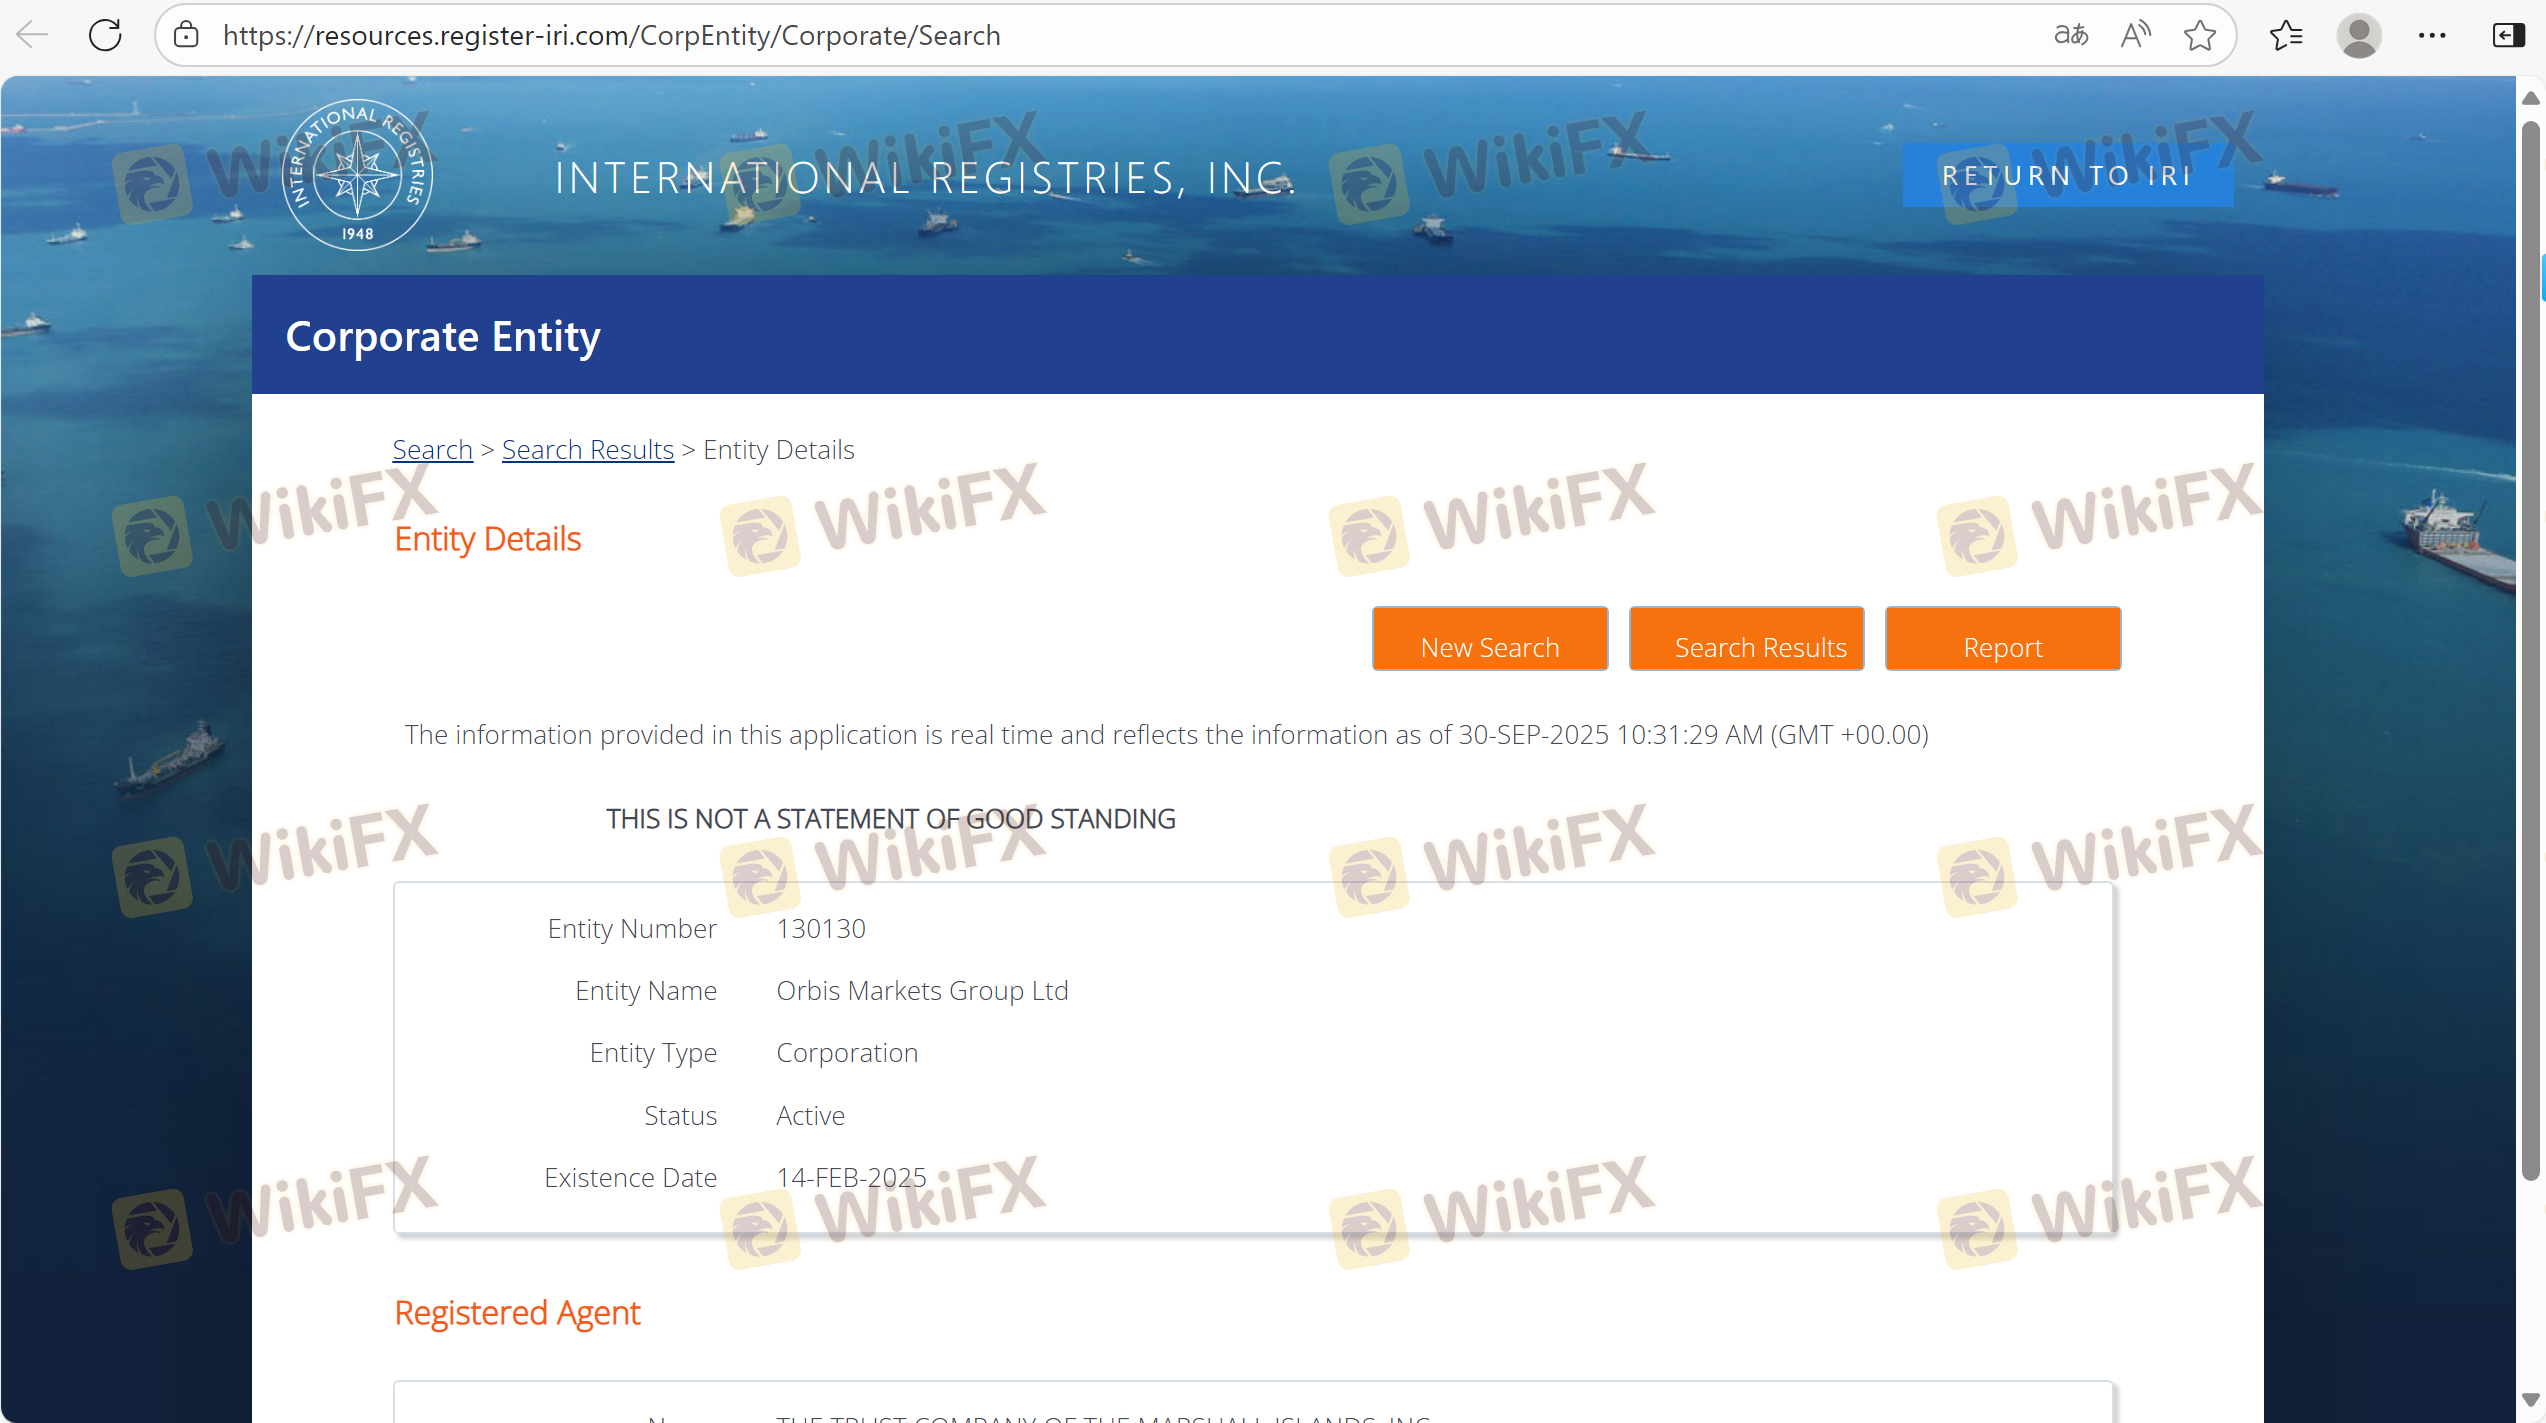Follow the Search Results breadcrumb link
This screenshot has height=1423, width=2546.
point(587,450)
